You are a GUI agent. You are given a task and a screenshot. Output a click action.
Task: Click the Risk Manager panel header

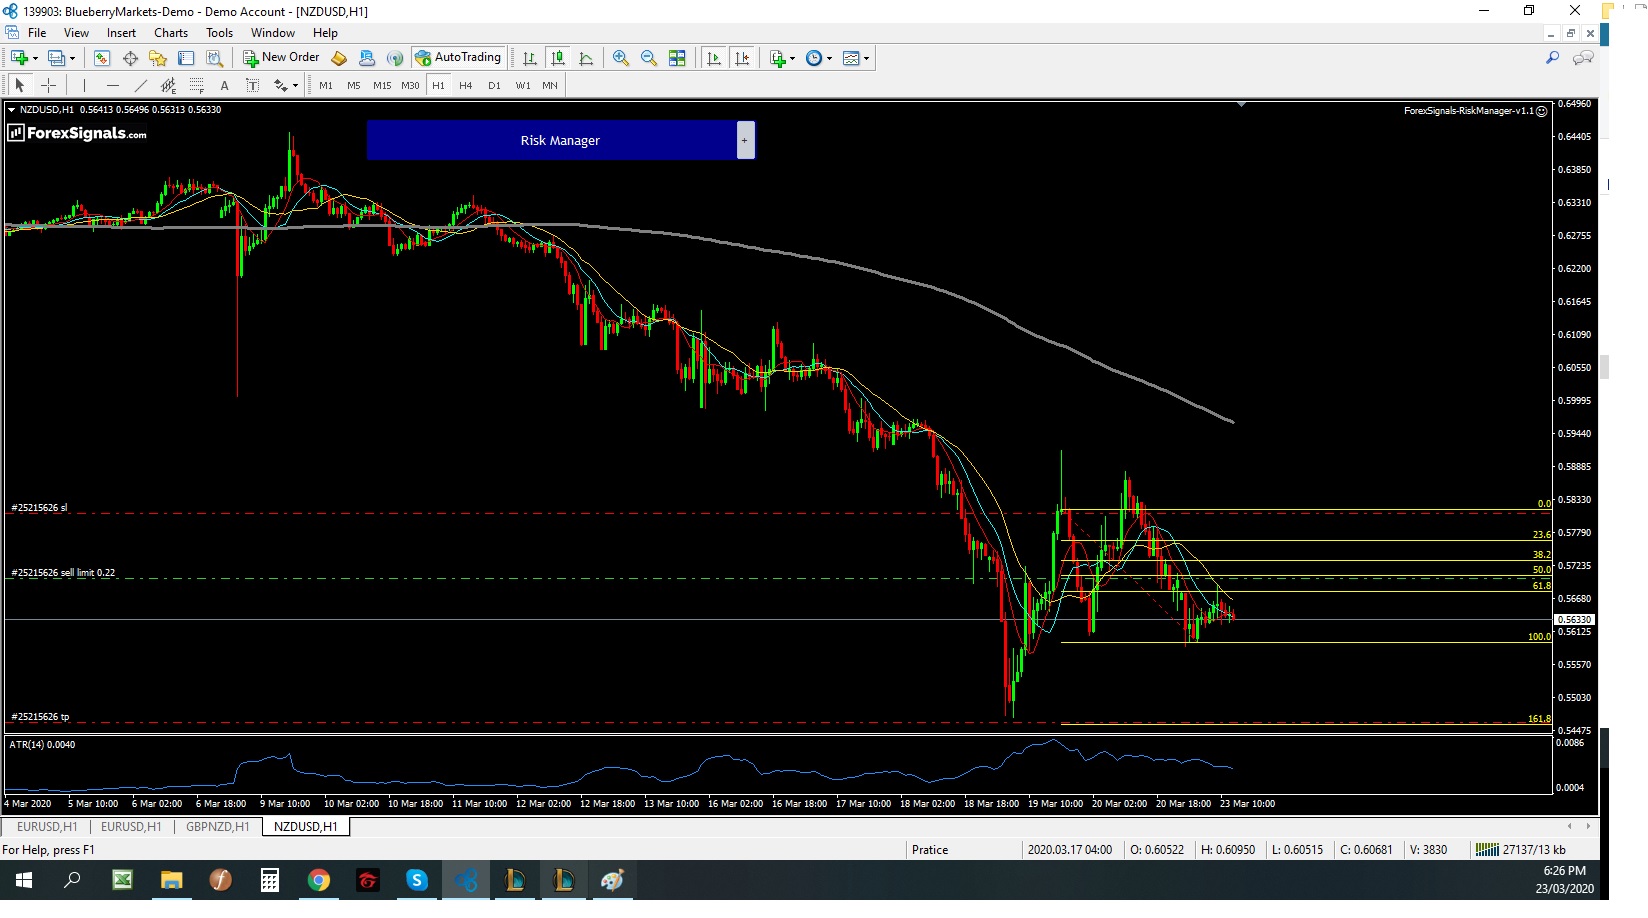pyautogui.click(x=552, y=140)
